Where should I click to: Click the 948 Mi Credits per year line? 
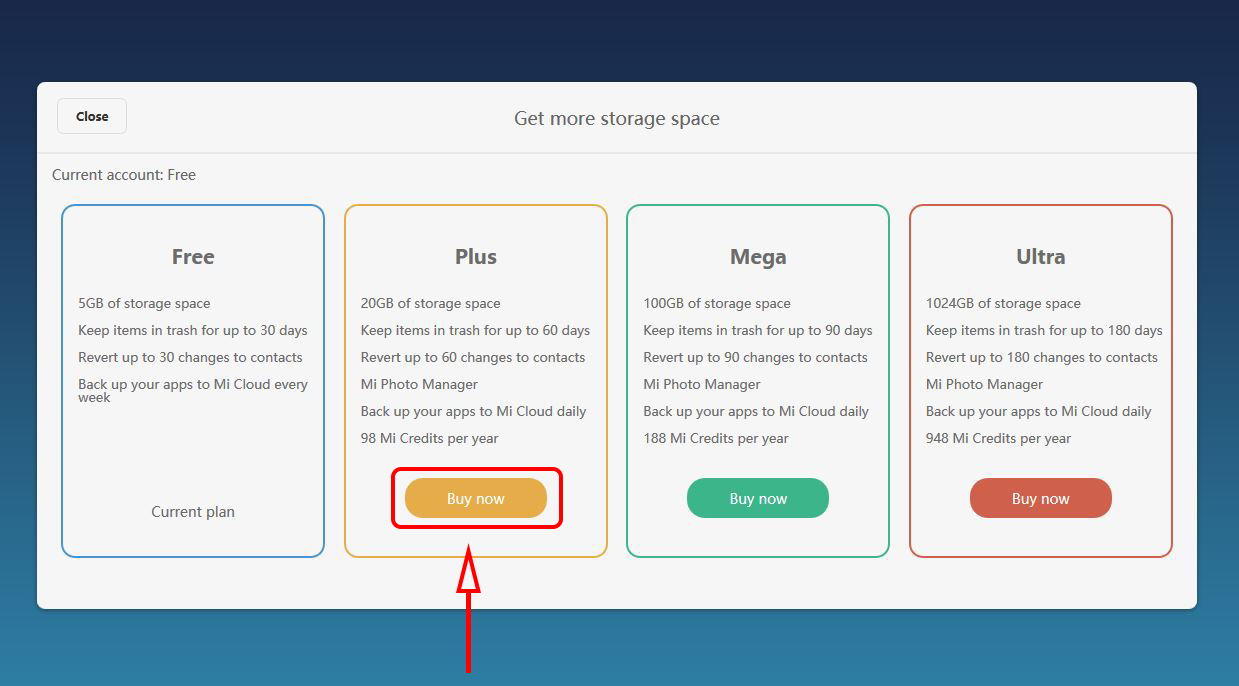coord(998,438)
